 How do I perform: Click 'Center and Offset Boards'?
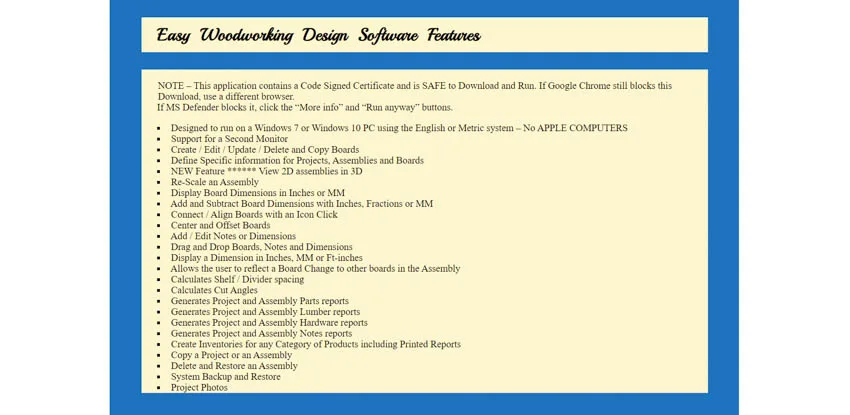pyautogui.click(x=220, y=225)
